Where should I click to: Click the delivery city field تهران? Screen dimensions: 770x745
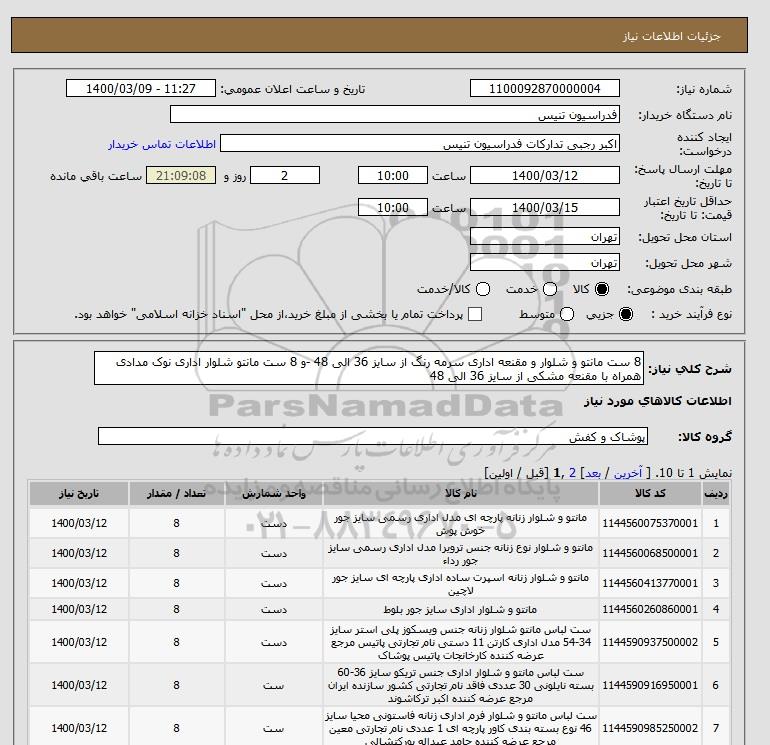click(545, 263)
